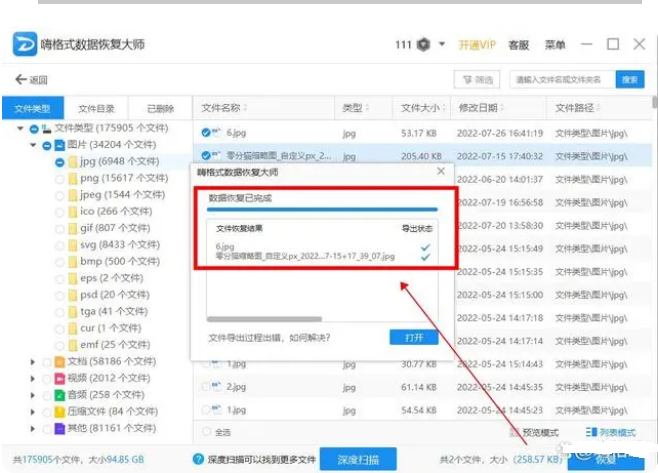658x473 pixels.
Task: Click the 打开 button in dialog
Action: (414, 338)
